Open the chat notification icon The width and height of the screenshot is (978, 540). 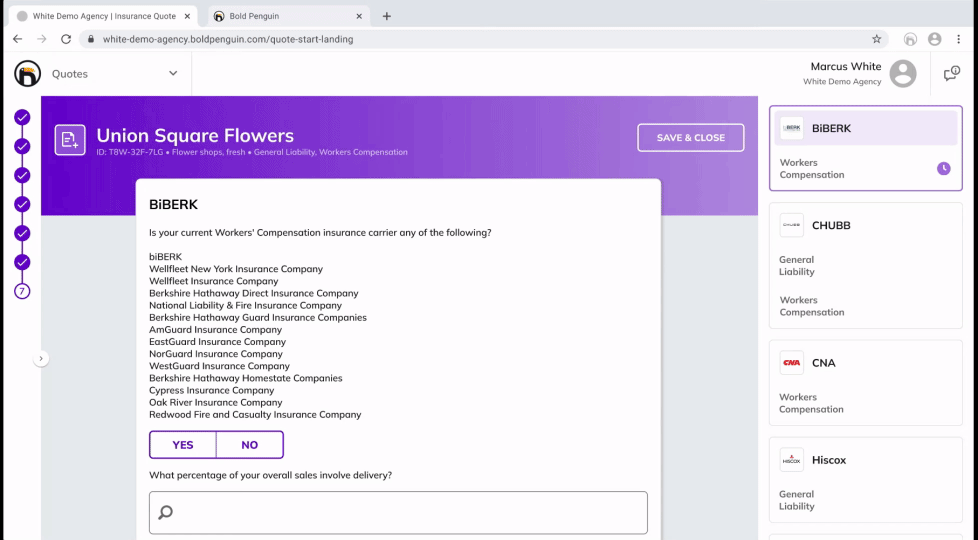(x=951, y=74)
